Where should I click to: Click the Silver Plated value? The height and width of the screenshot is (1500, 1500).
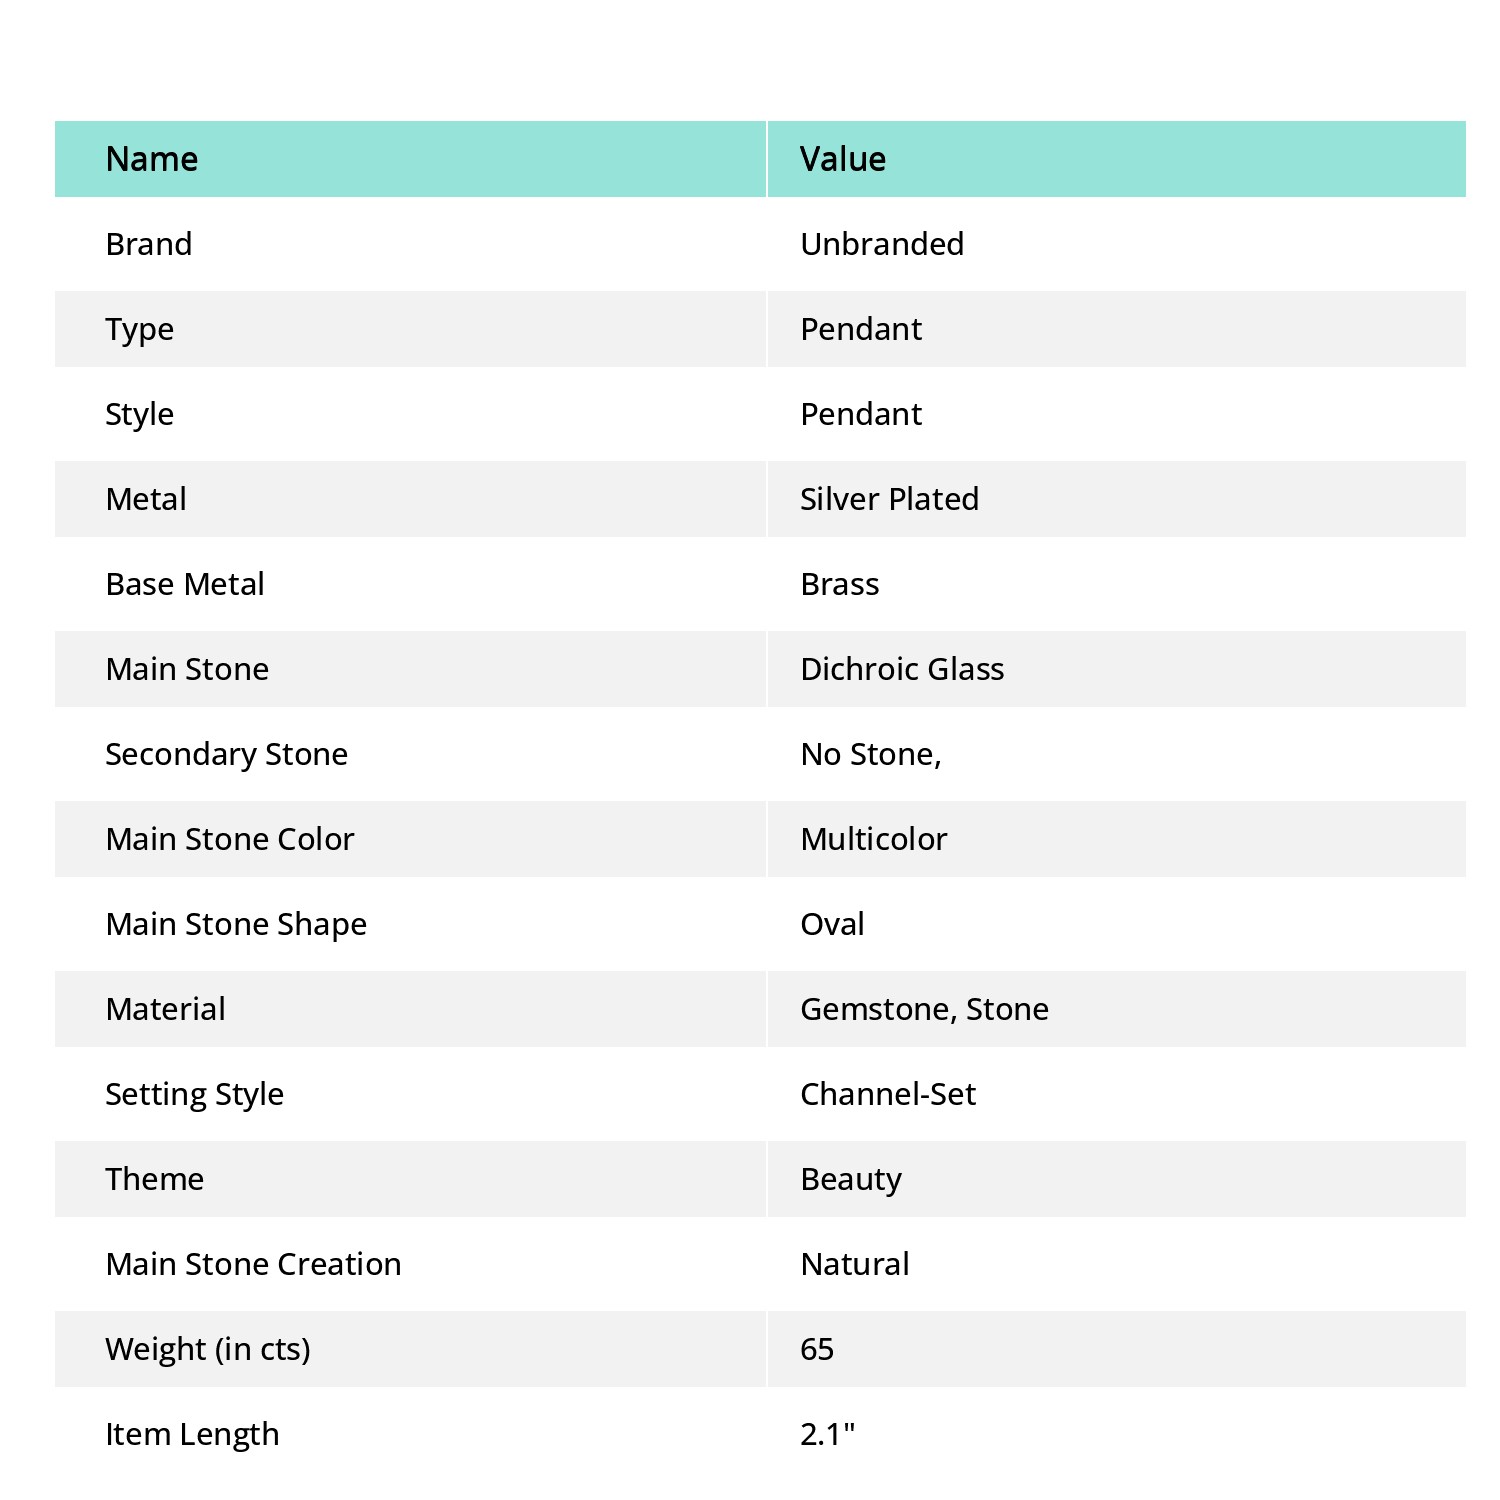[x=889, y=499]
